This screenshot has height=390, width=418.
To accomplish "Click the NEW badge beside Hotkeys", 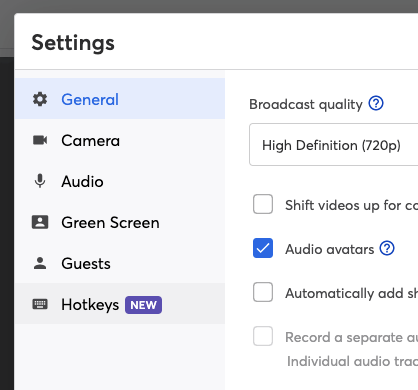I will [x=143, y=305].
